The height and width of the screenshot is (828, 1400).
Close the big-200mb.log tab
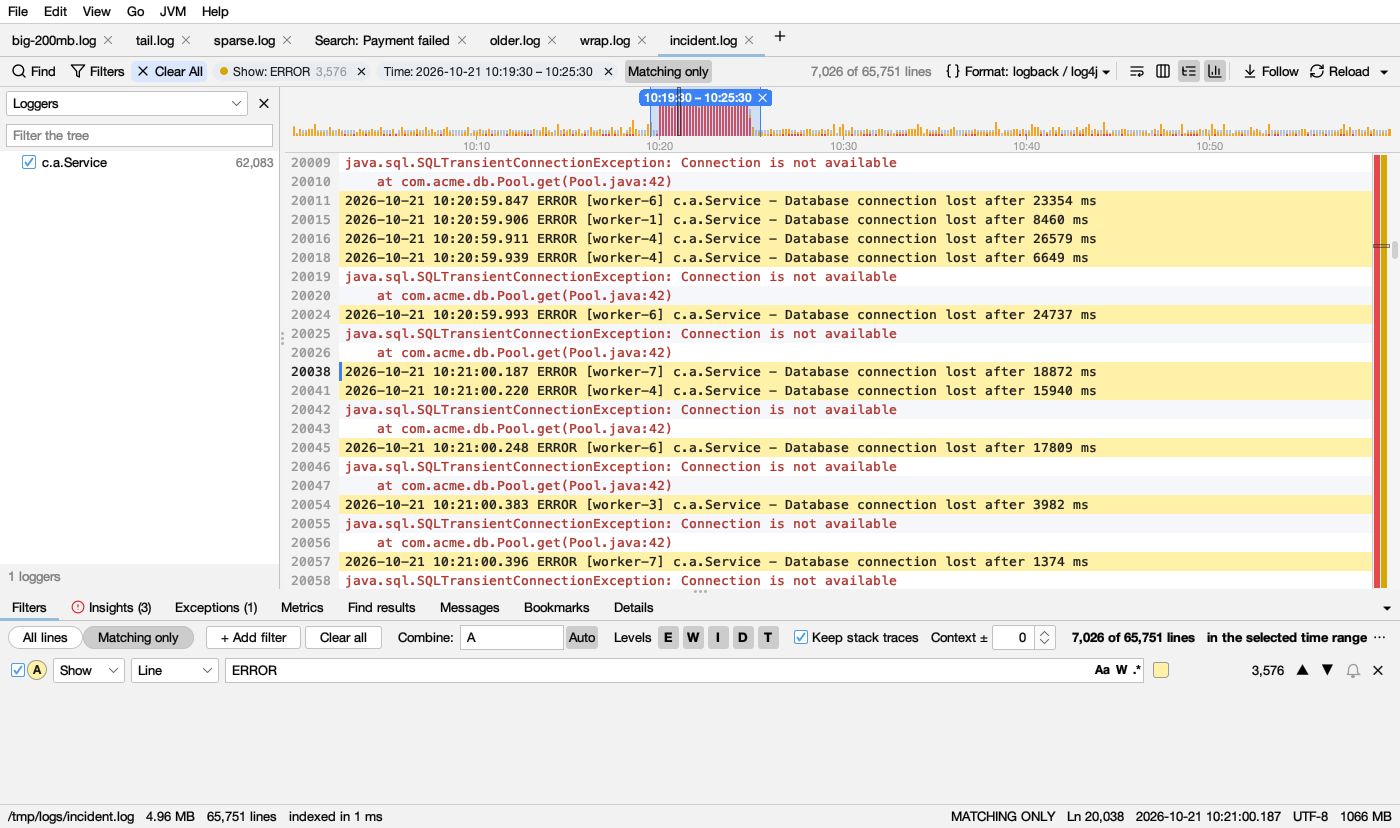[x=109, y=41]
